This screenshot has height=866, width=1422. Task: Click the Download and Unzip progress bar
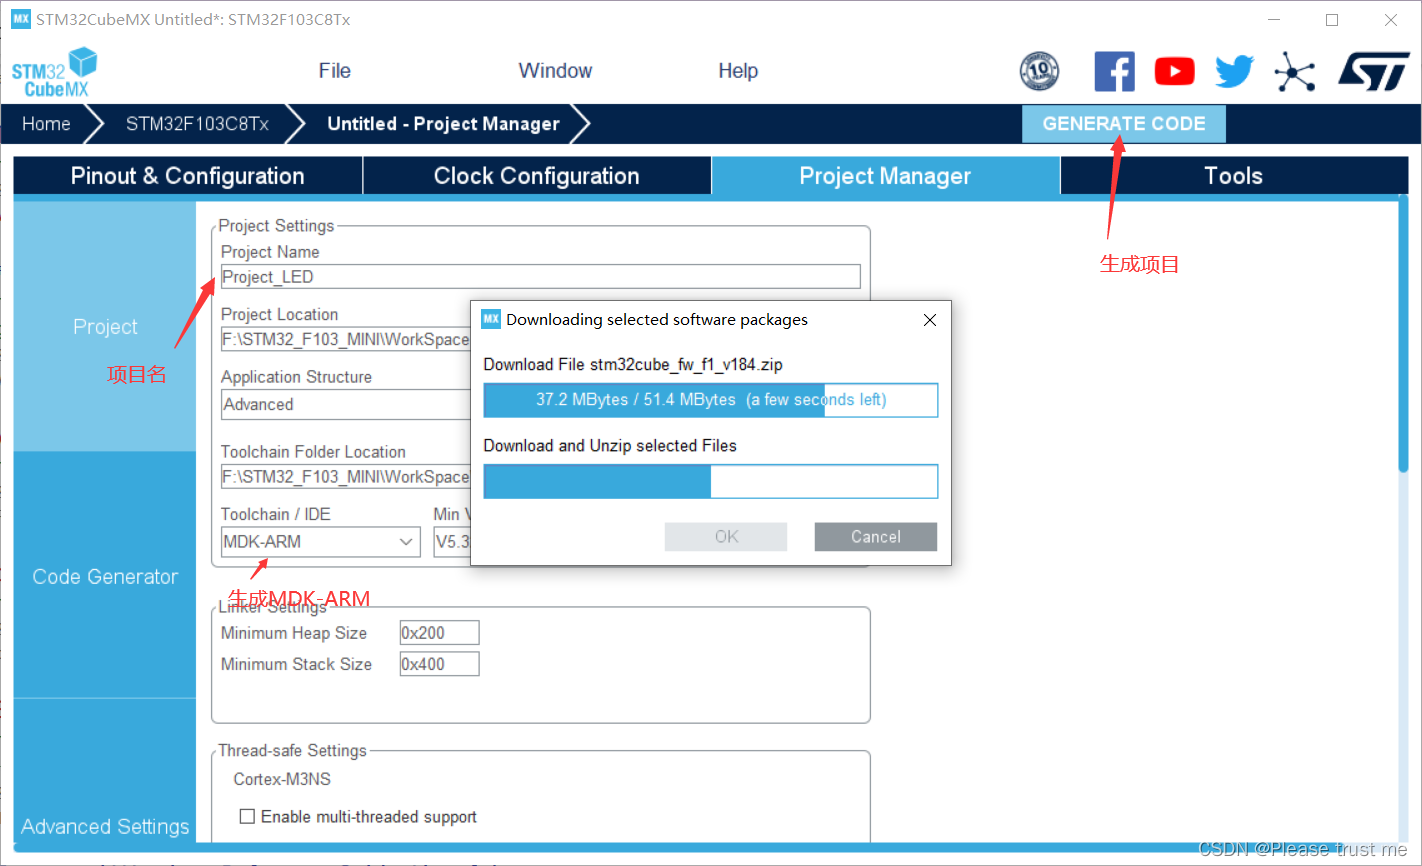click(710, 481)
